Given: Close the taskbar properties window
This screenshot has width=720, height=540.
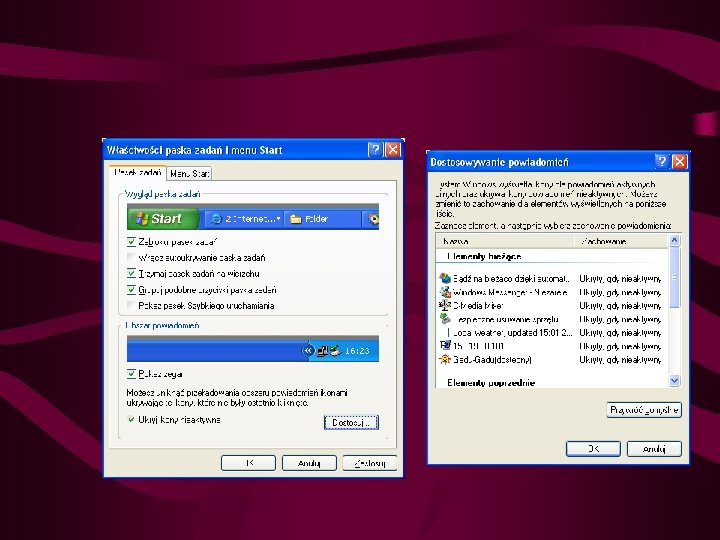Looking at the screenshot, I should (393, 150).
